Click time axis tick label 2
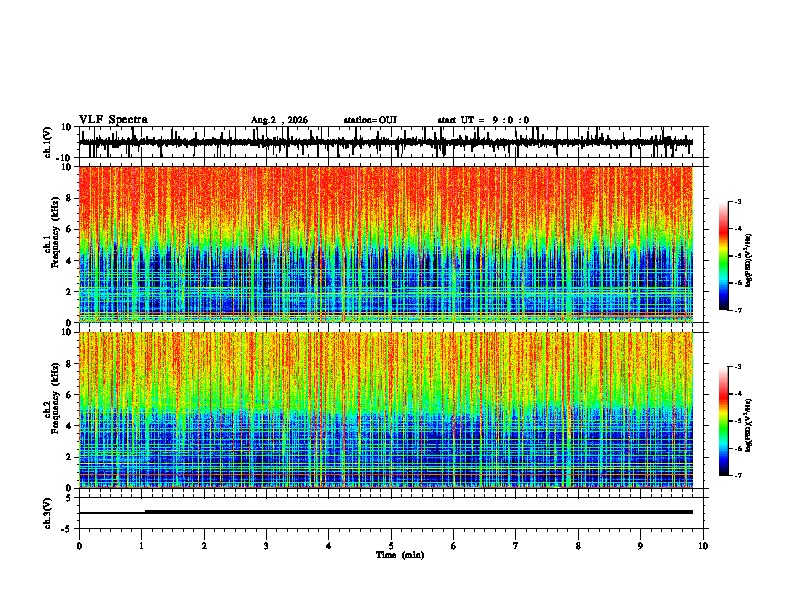792x612 pixels. pos(204,546)
